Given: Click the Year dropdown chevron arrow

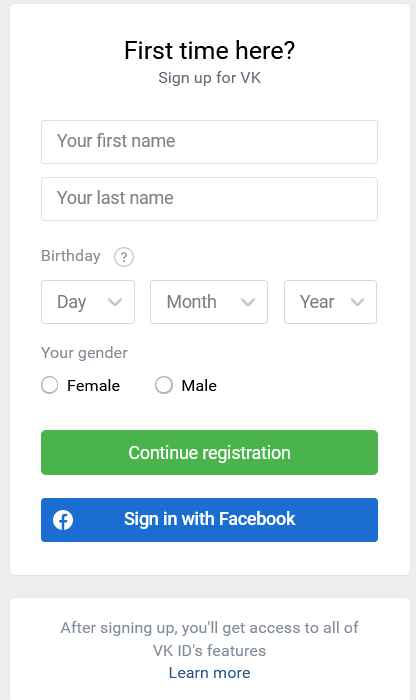Looking at the screenshot, I should 357,302.
